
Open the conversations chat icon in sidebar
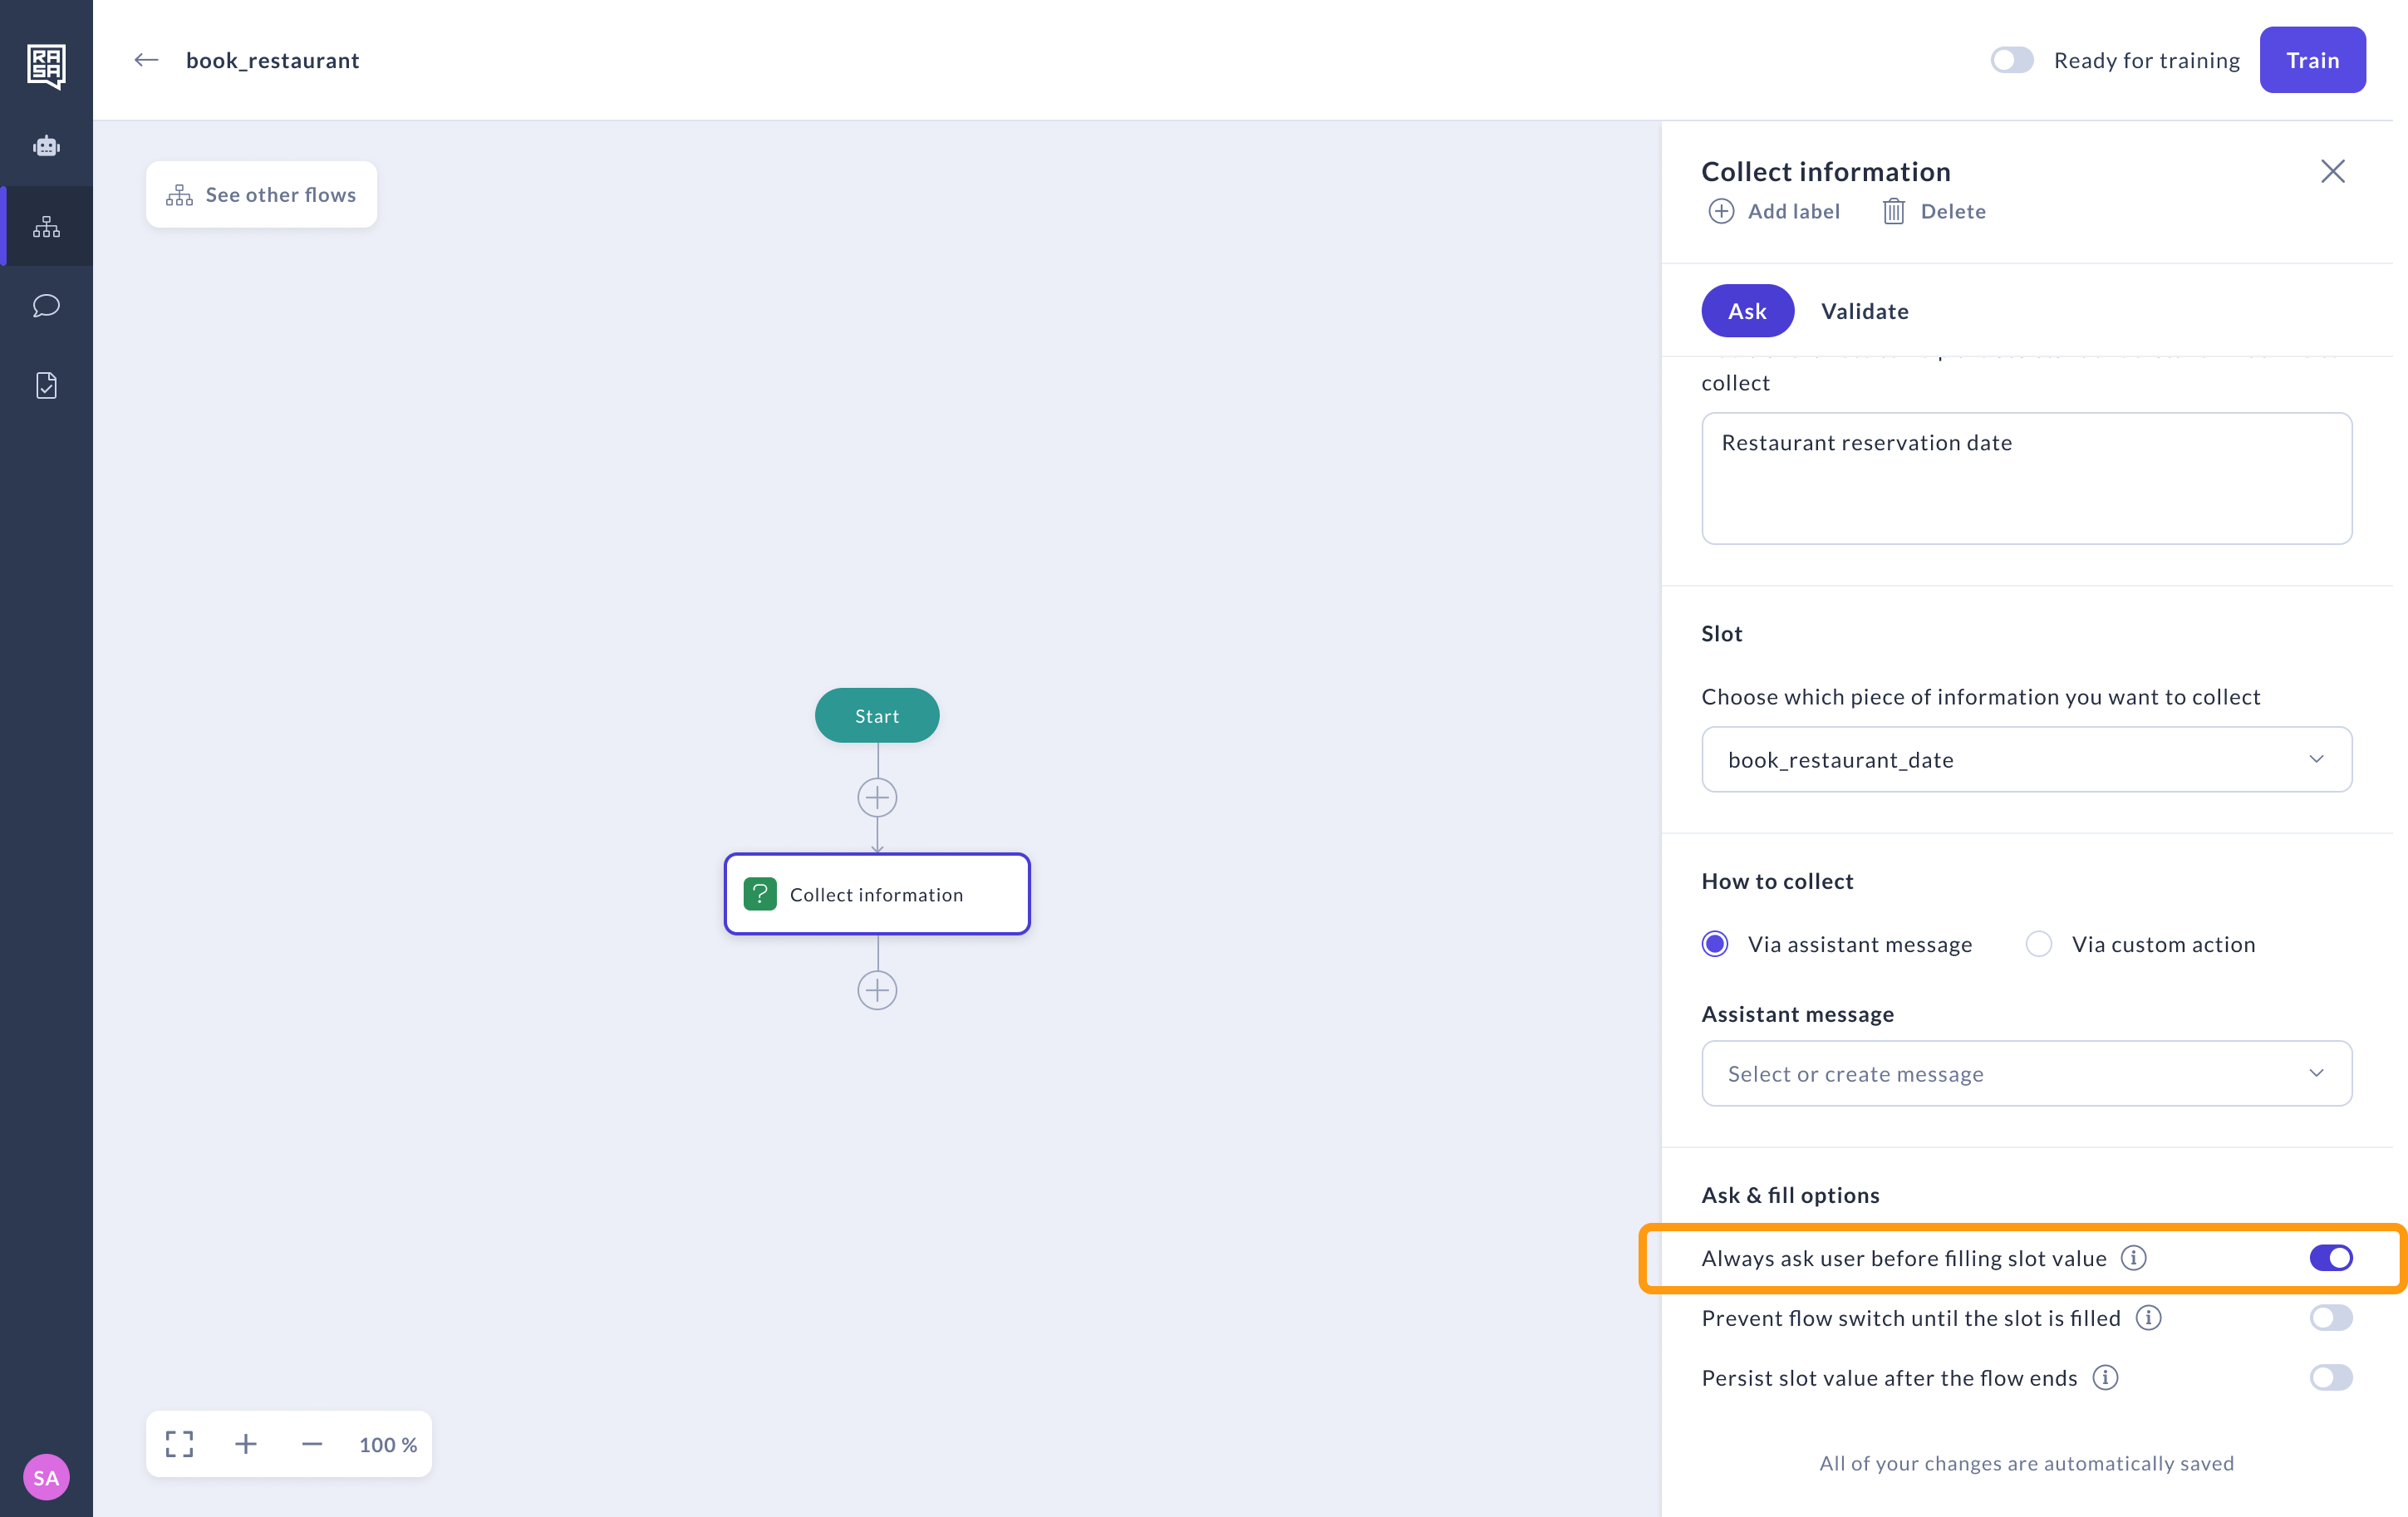(x=46, y=306)
